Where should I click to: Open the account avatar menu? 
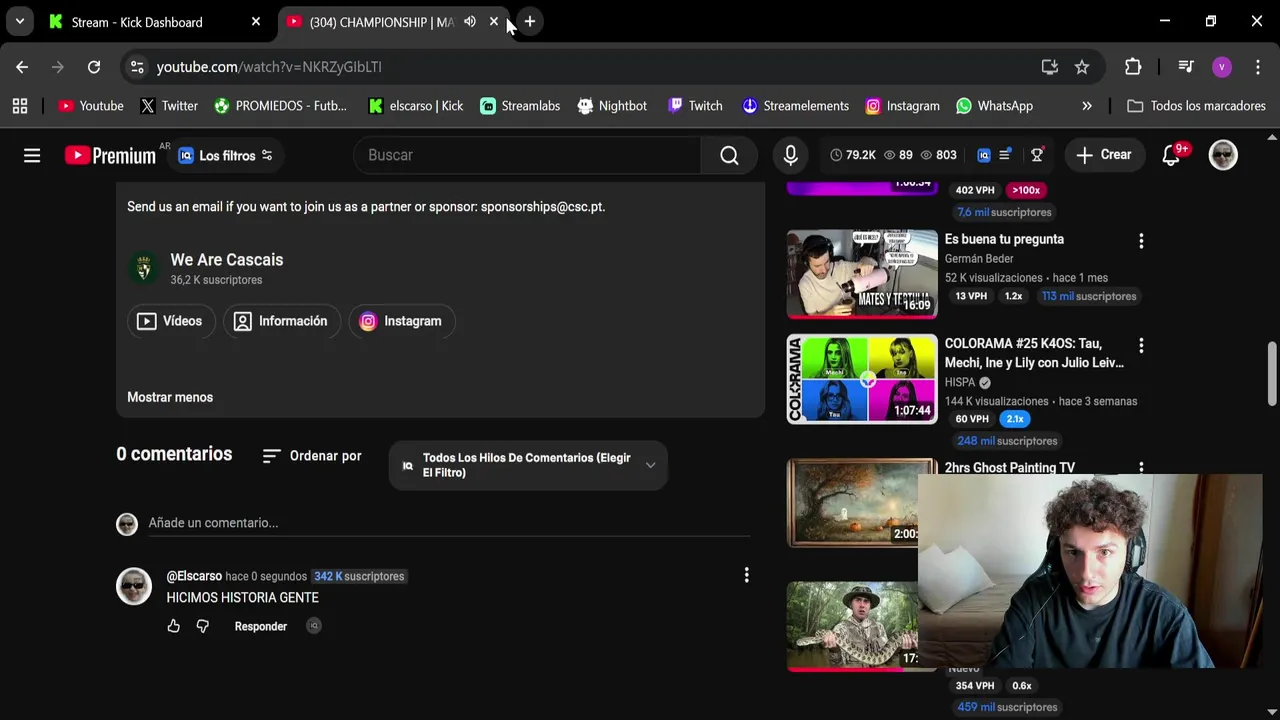(1223, 155)
